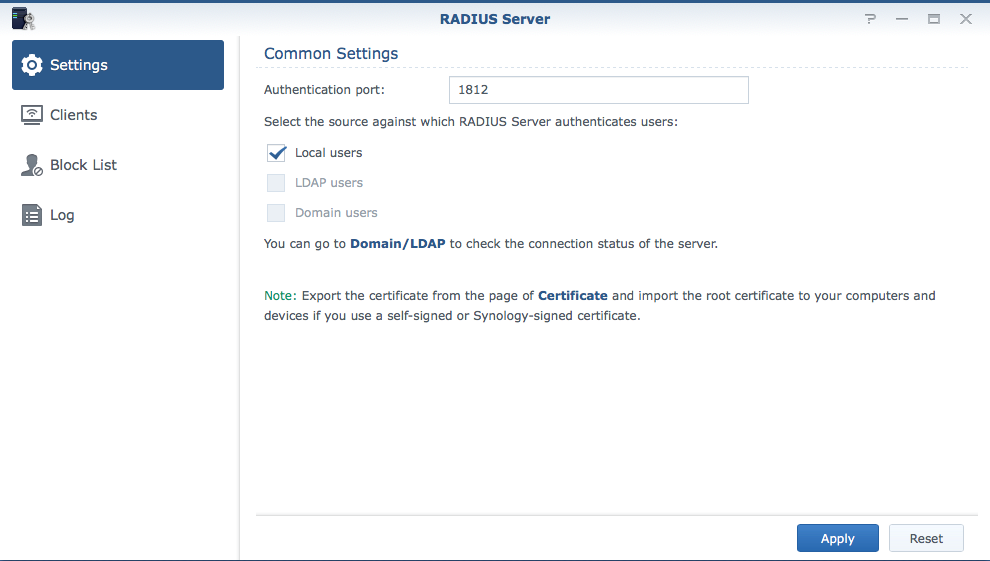Open help with the question mark icon
This screenshot has height=561, width=990.
tap(871, 19)
